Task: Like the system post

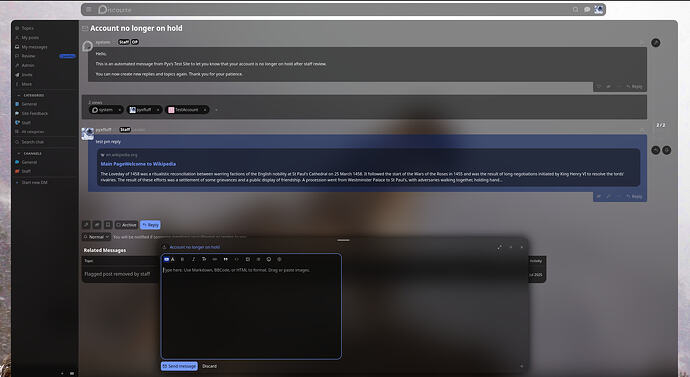Action: coord(598,87)
